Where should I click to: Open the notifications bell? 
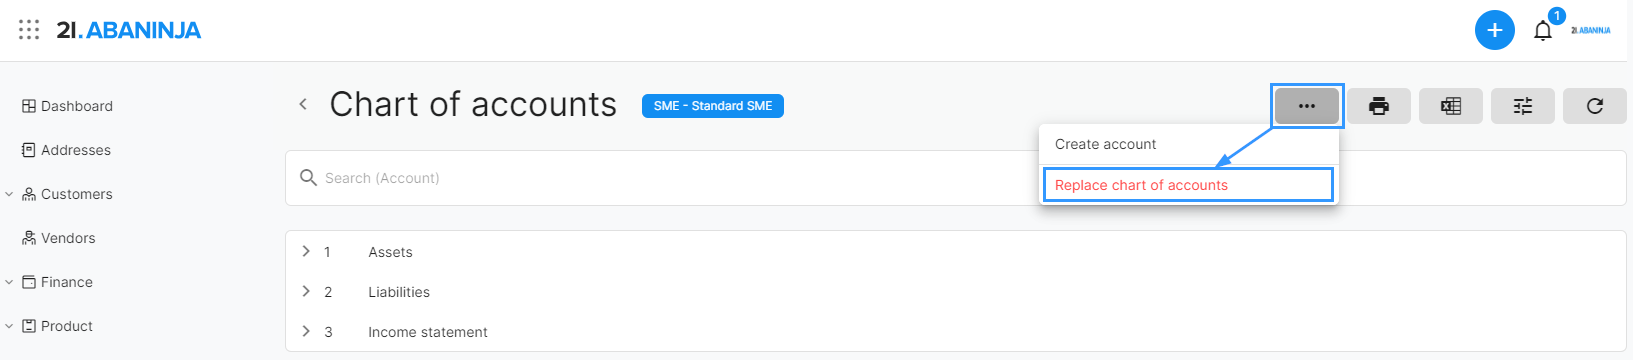pos(1543,31)
